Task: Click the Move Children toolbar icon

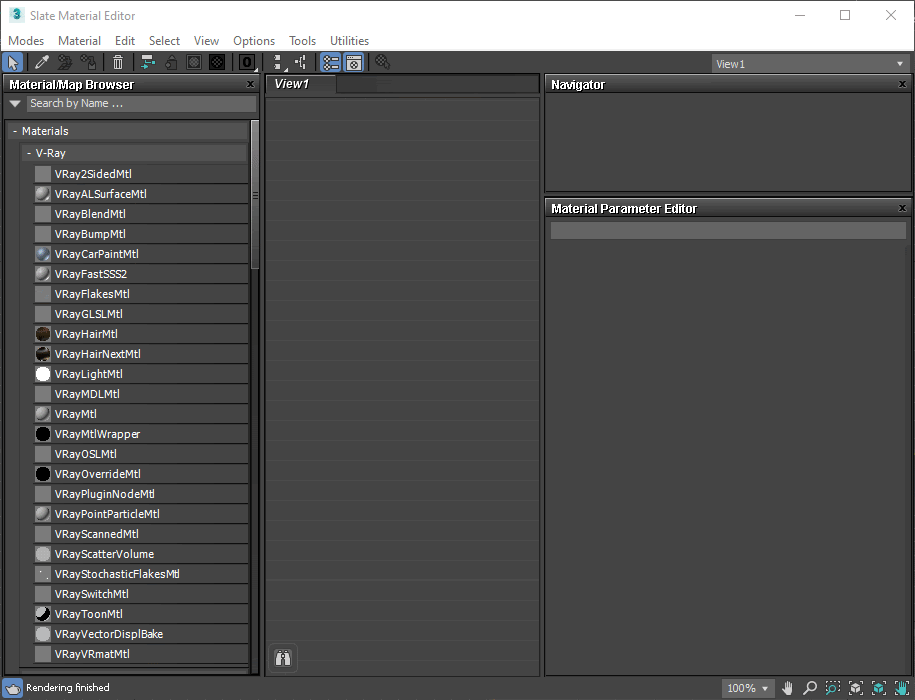Action: click(x=148, y=63)
